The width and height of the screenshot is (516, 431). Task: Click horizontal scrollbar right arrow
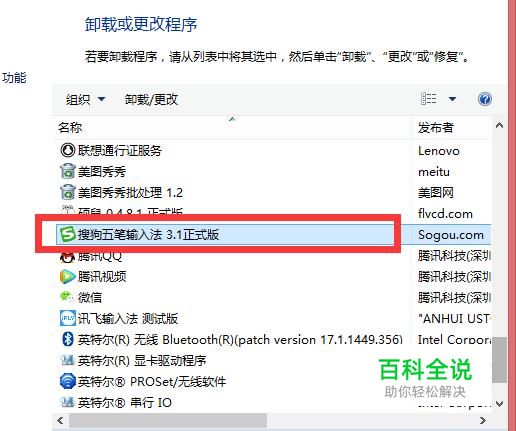(x=482, y=420)
